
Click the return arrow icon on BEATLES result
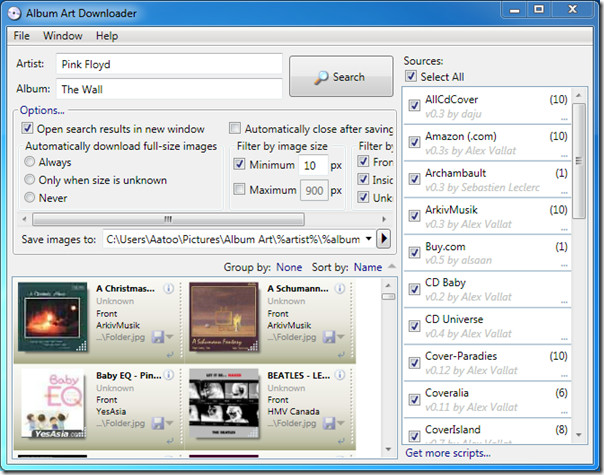tap(341, 441)
